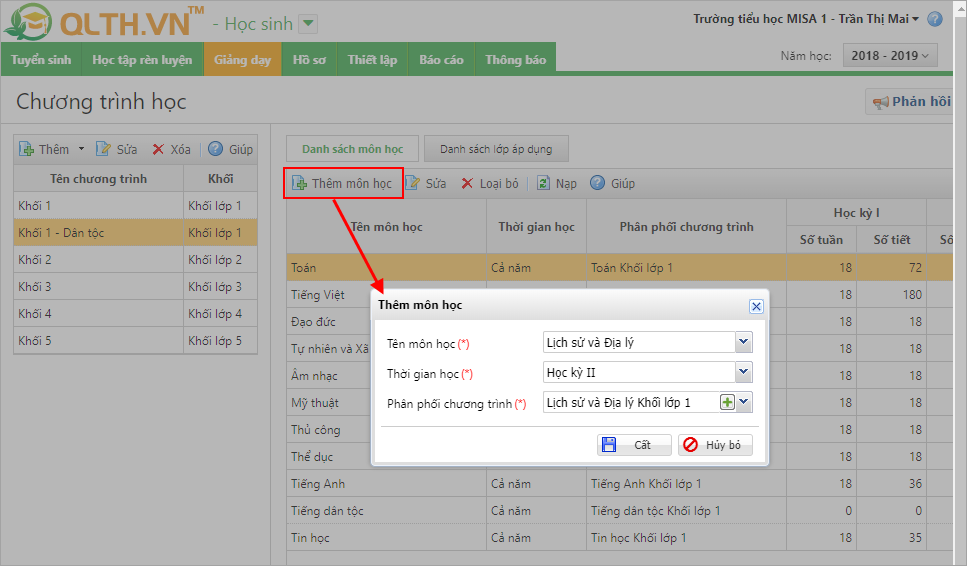Open Giúp help icon in left panel toolbar
The width and height of the screenshot is (967, 566).
pyautogui.click(x=215, y=149)
